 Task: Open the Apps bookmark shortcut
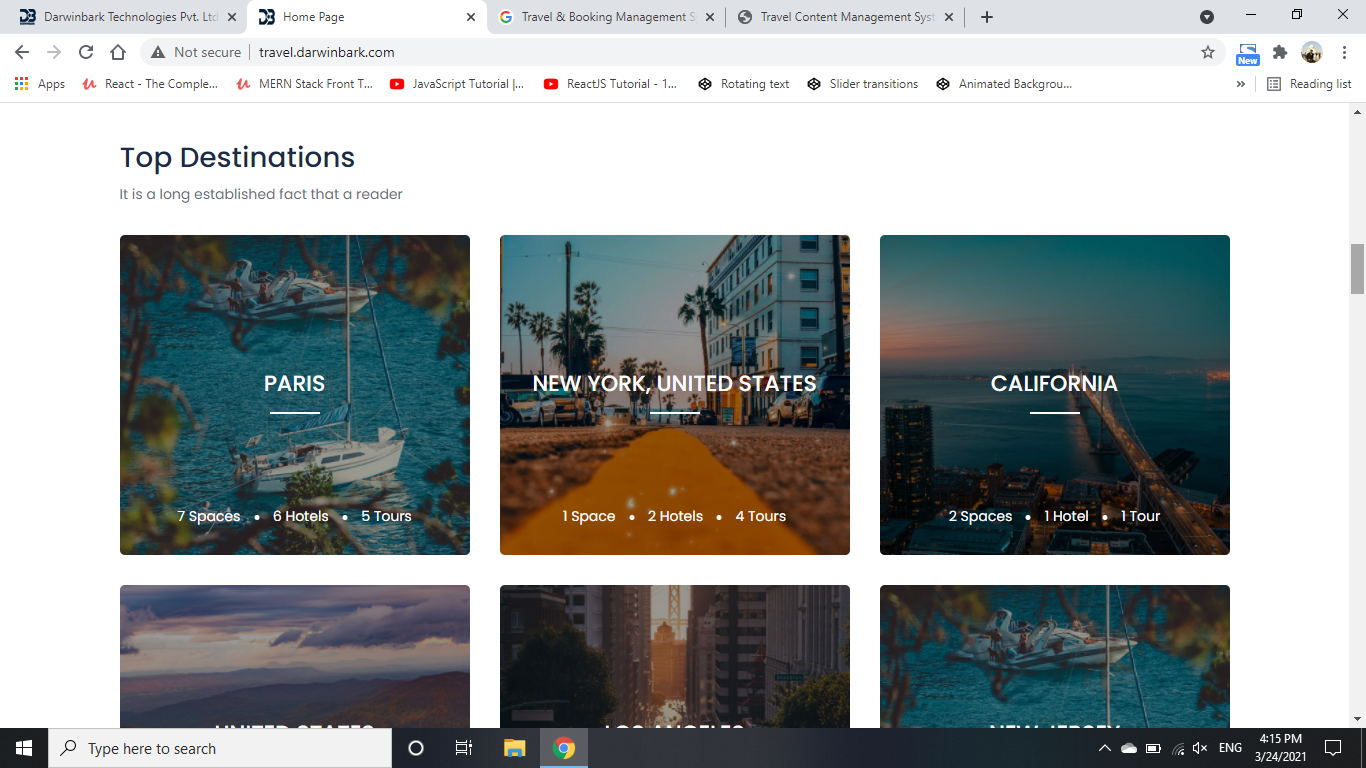point(40,84)
